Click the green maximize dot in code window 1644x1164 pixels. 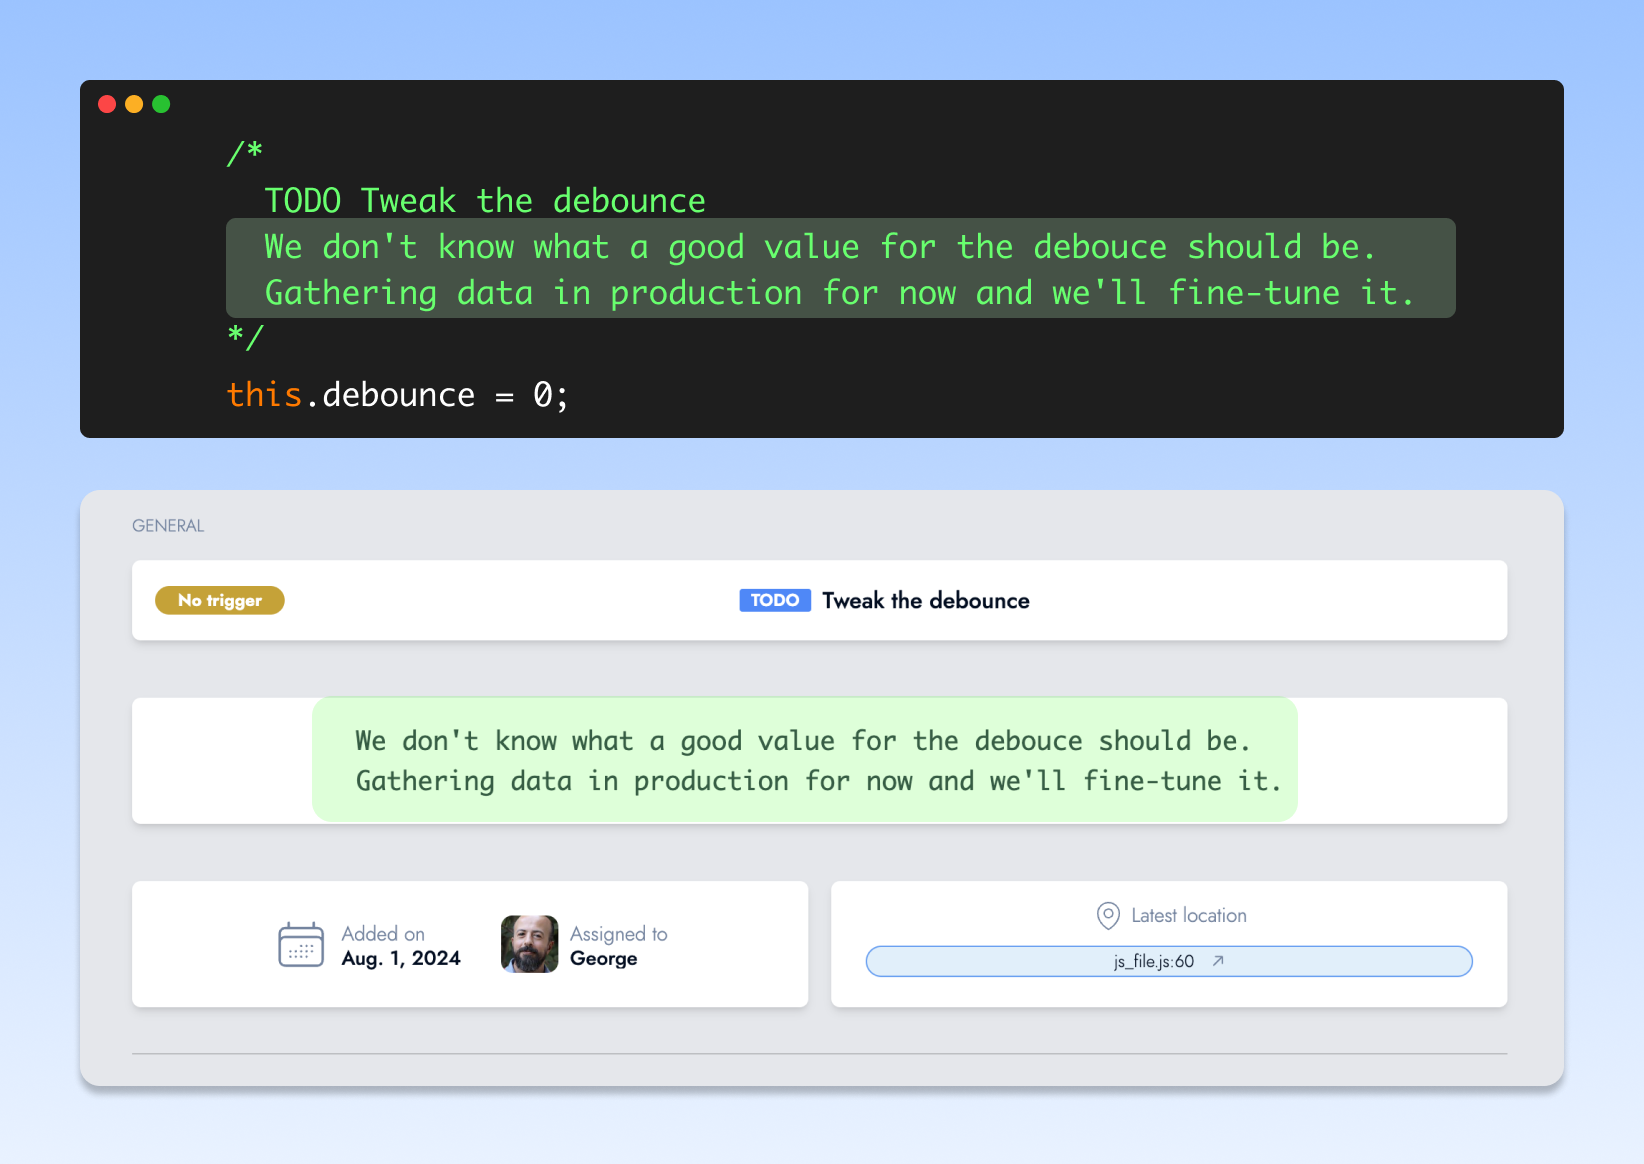(161, 104)
